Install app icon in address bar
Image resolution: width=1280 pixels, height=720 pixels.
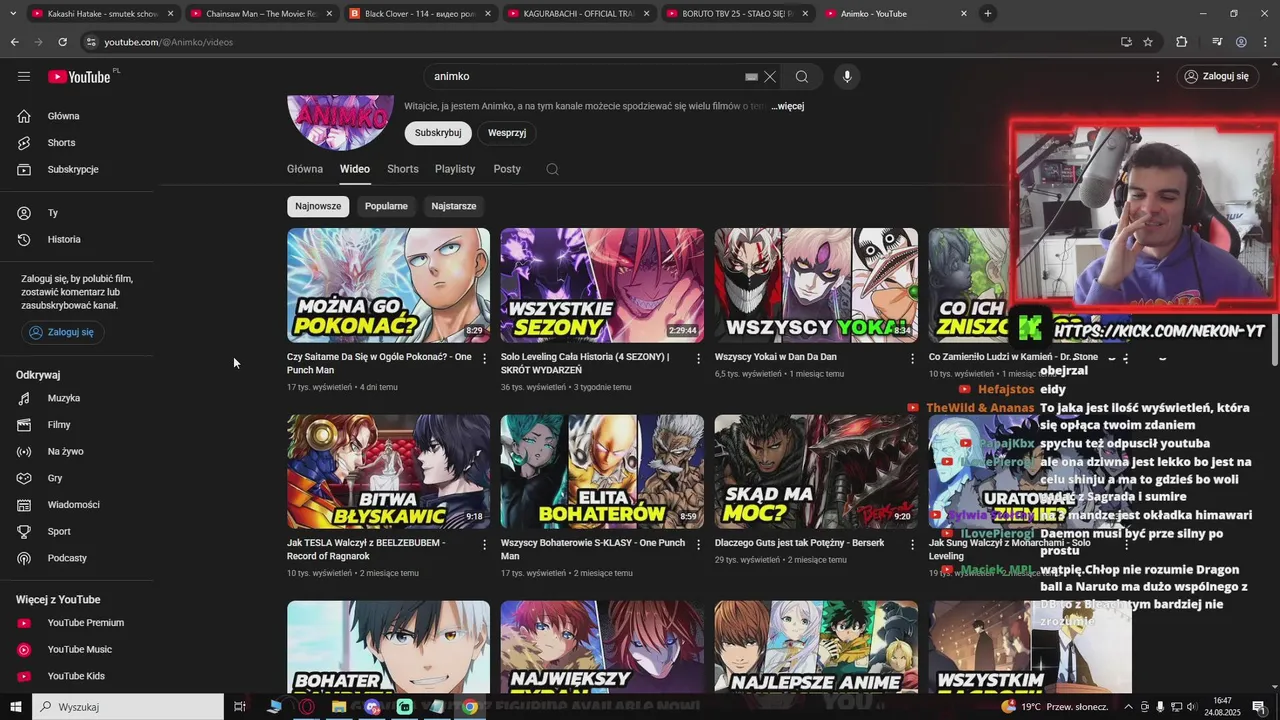[x=1126, y=42]
